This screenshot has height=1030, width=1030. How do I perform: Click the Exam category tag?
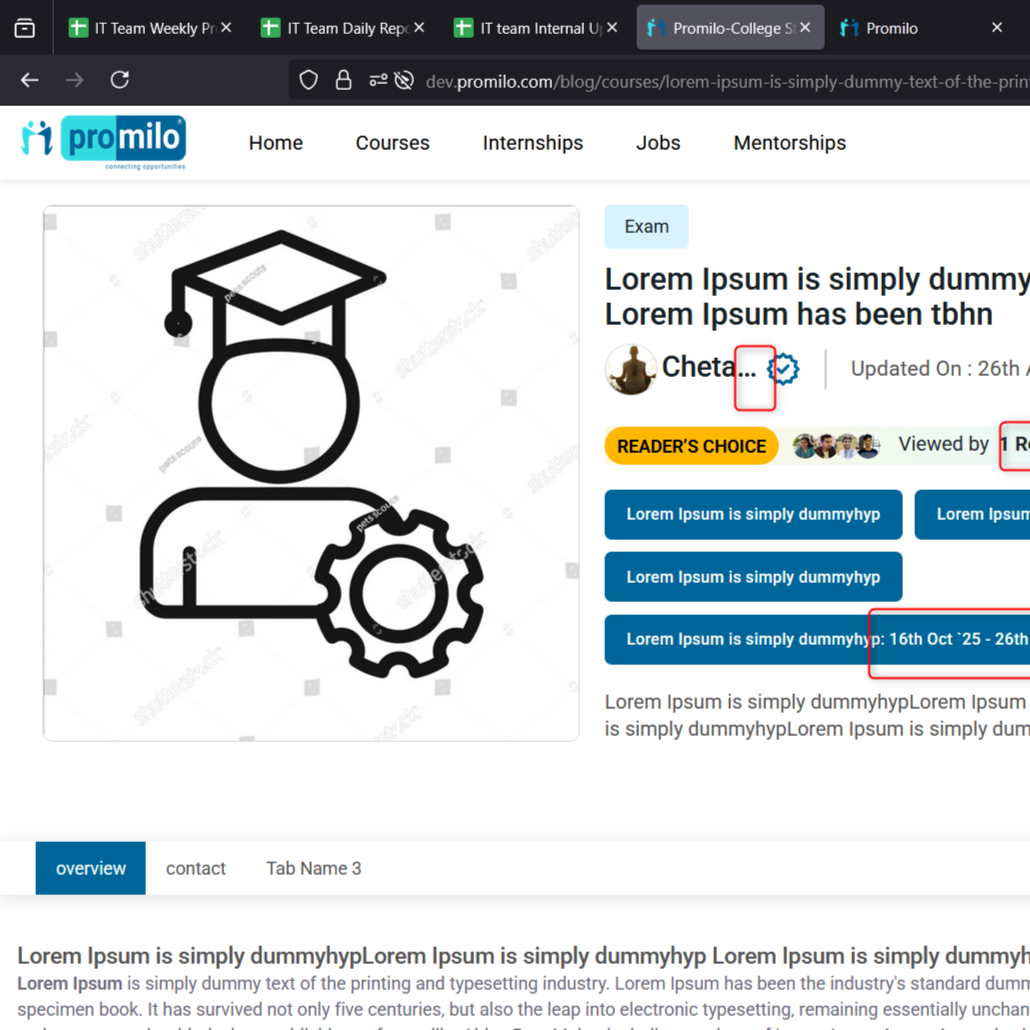click(646, 227)
